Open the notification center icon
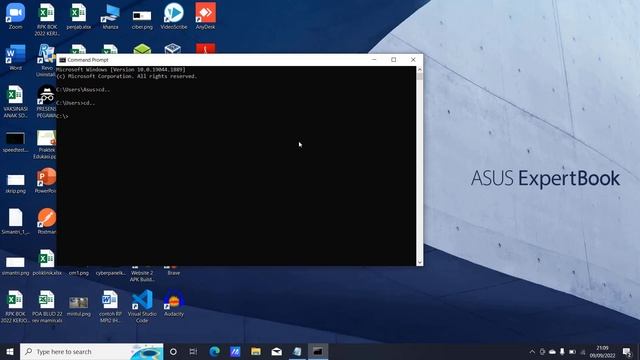 click(627, 351)
